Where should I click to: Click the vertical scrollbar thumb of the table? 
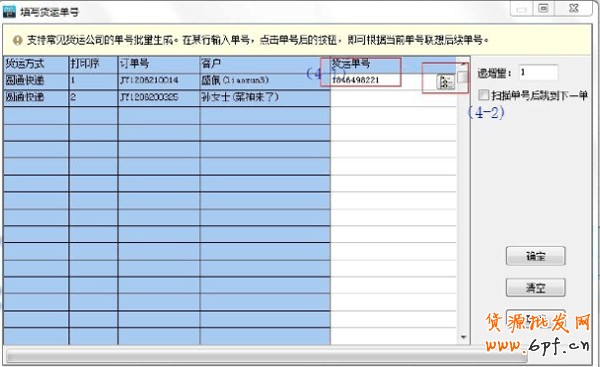click(x=463, y=77)
